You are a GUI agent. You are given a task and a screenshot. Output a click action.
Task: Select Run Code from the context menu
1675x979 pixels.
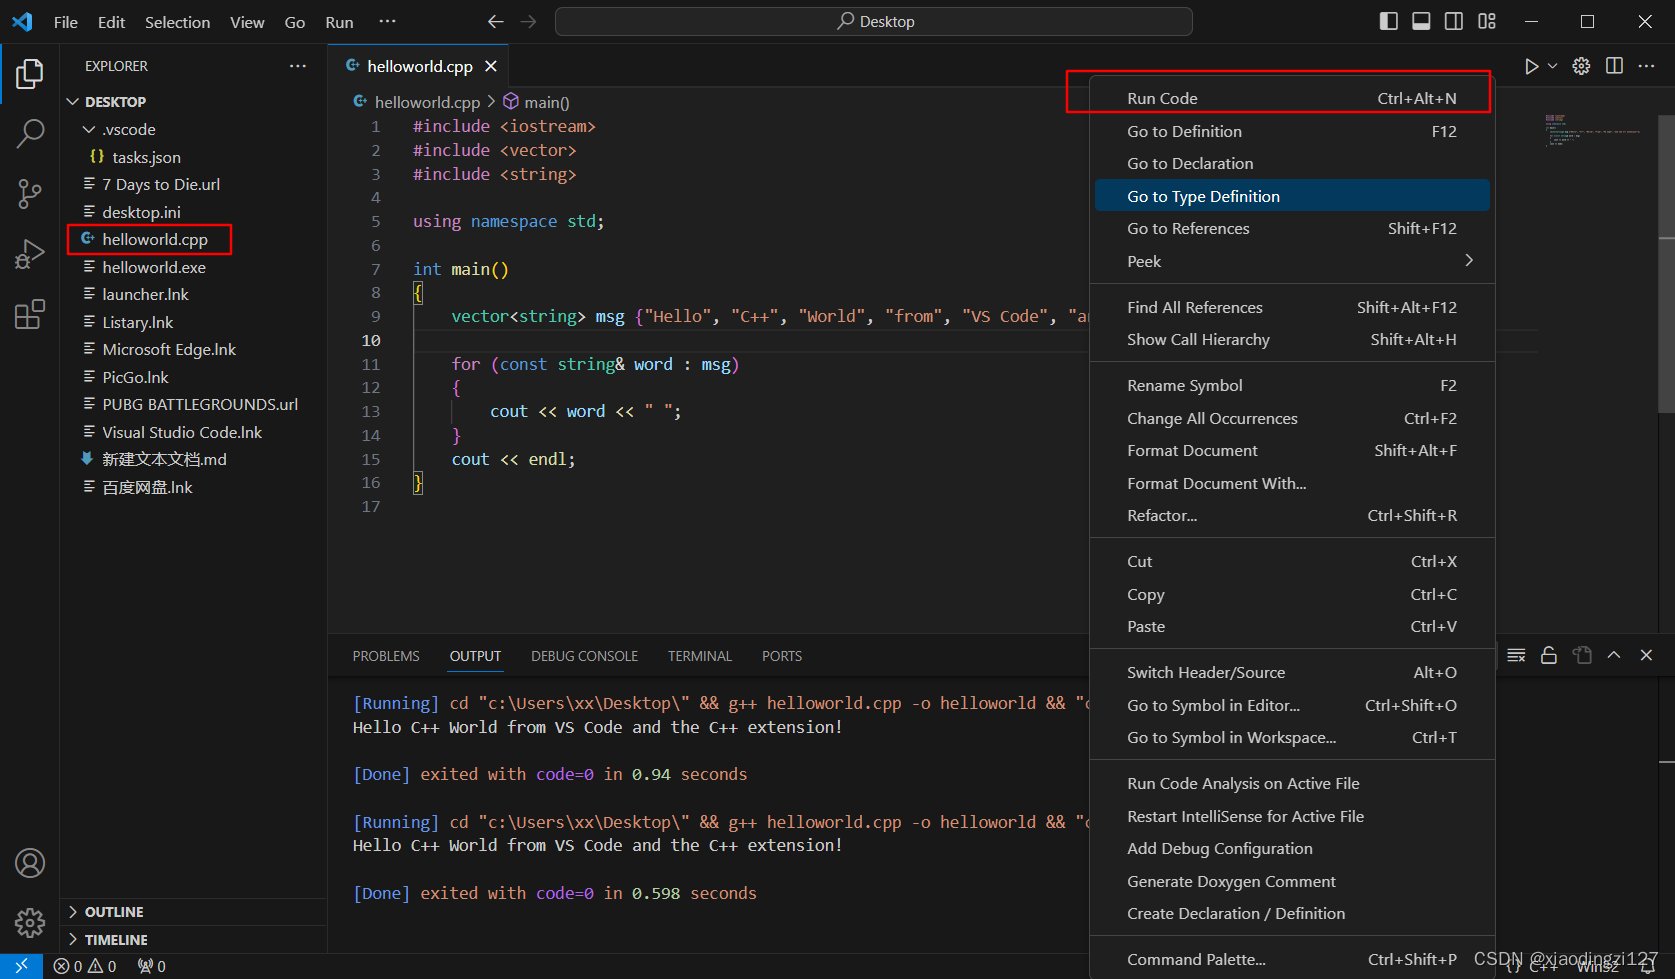[x=1292, y=98]
